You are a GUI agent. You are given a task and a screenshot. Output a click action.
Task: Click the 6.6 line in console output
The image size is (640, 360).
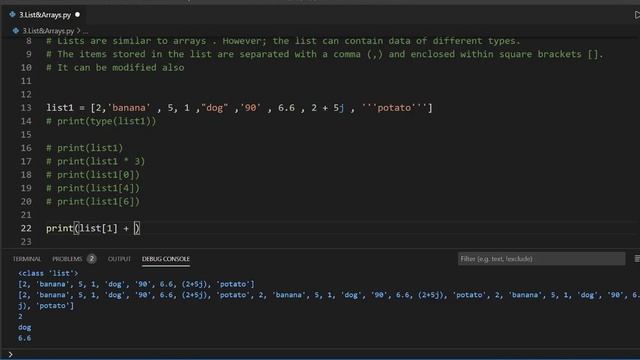tap(24, 338)
